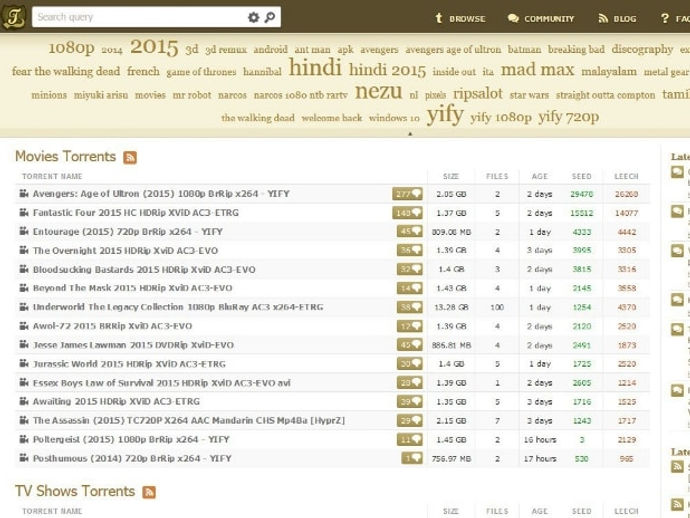Viewport: 690px width, 518px height.
Task: Open comments bubble for Jurassic World 2015
Action: point(409,364)
